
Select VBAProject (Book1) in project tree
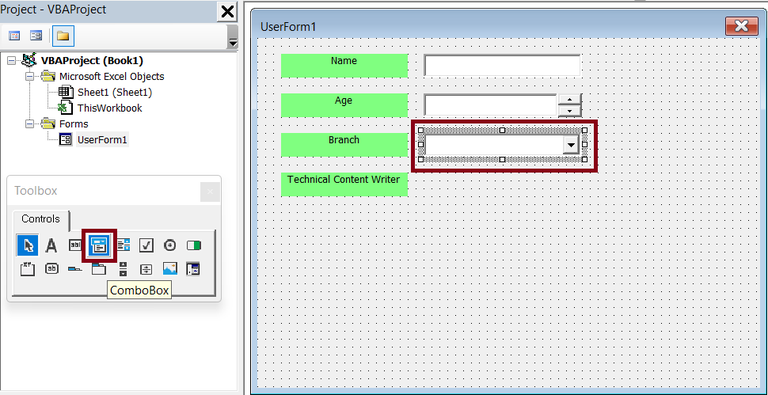coord(92,61)
